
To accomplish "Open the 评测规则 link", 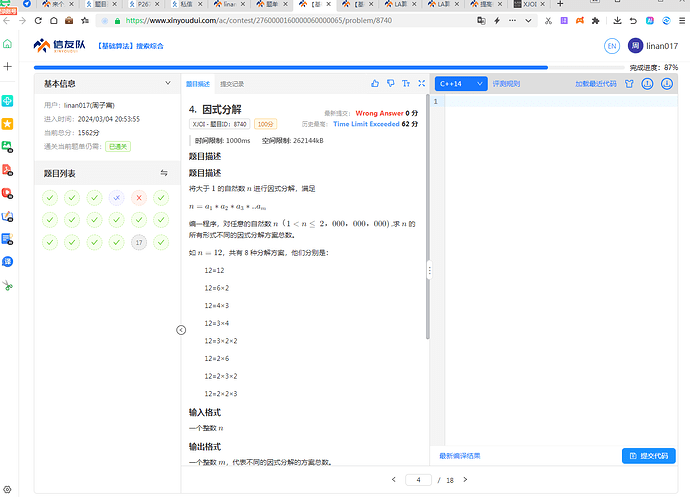I will [x=506, y=84].
